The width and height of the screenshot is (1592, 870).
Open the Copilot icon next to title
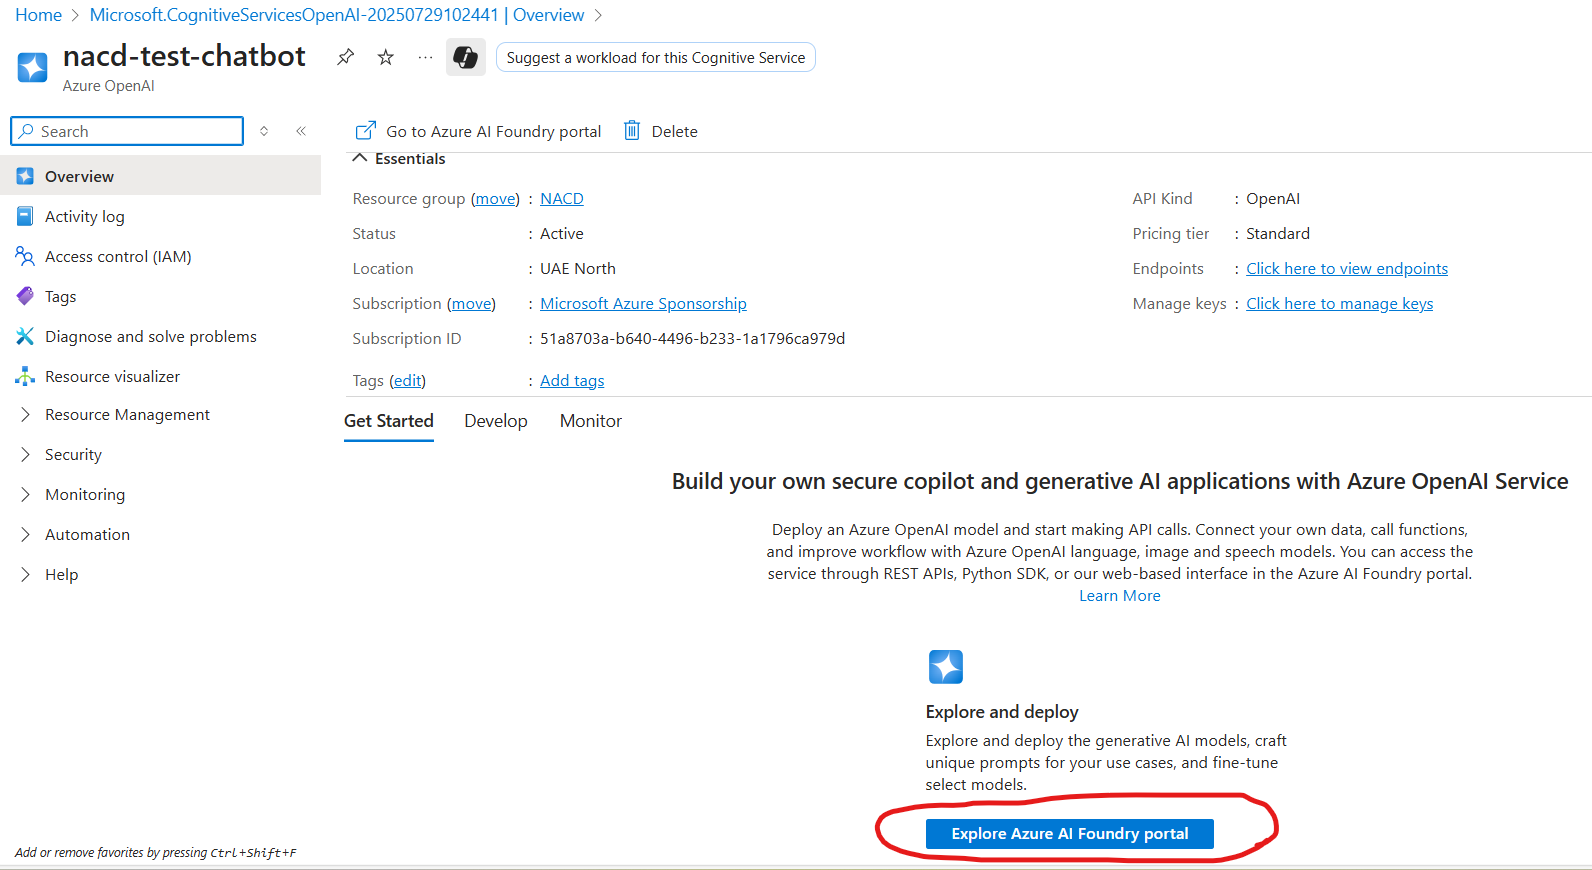tap(465, 57)
